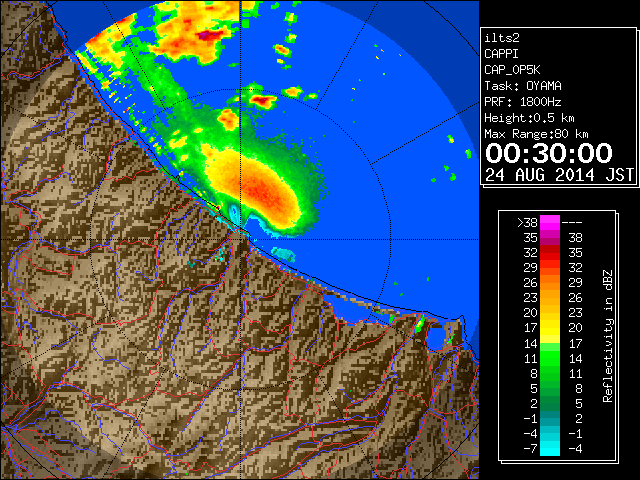Image resolution: width=640 pixels, height=480 pixels.
Task: Click the '---' legend label
Action: [572, 223]
